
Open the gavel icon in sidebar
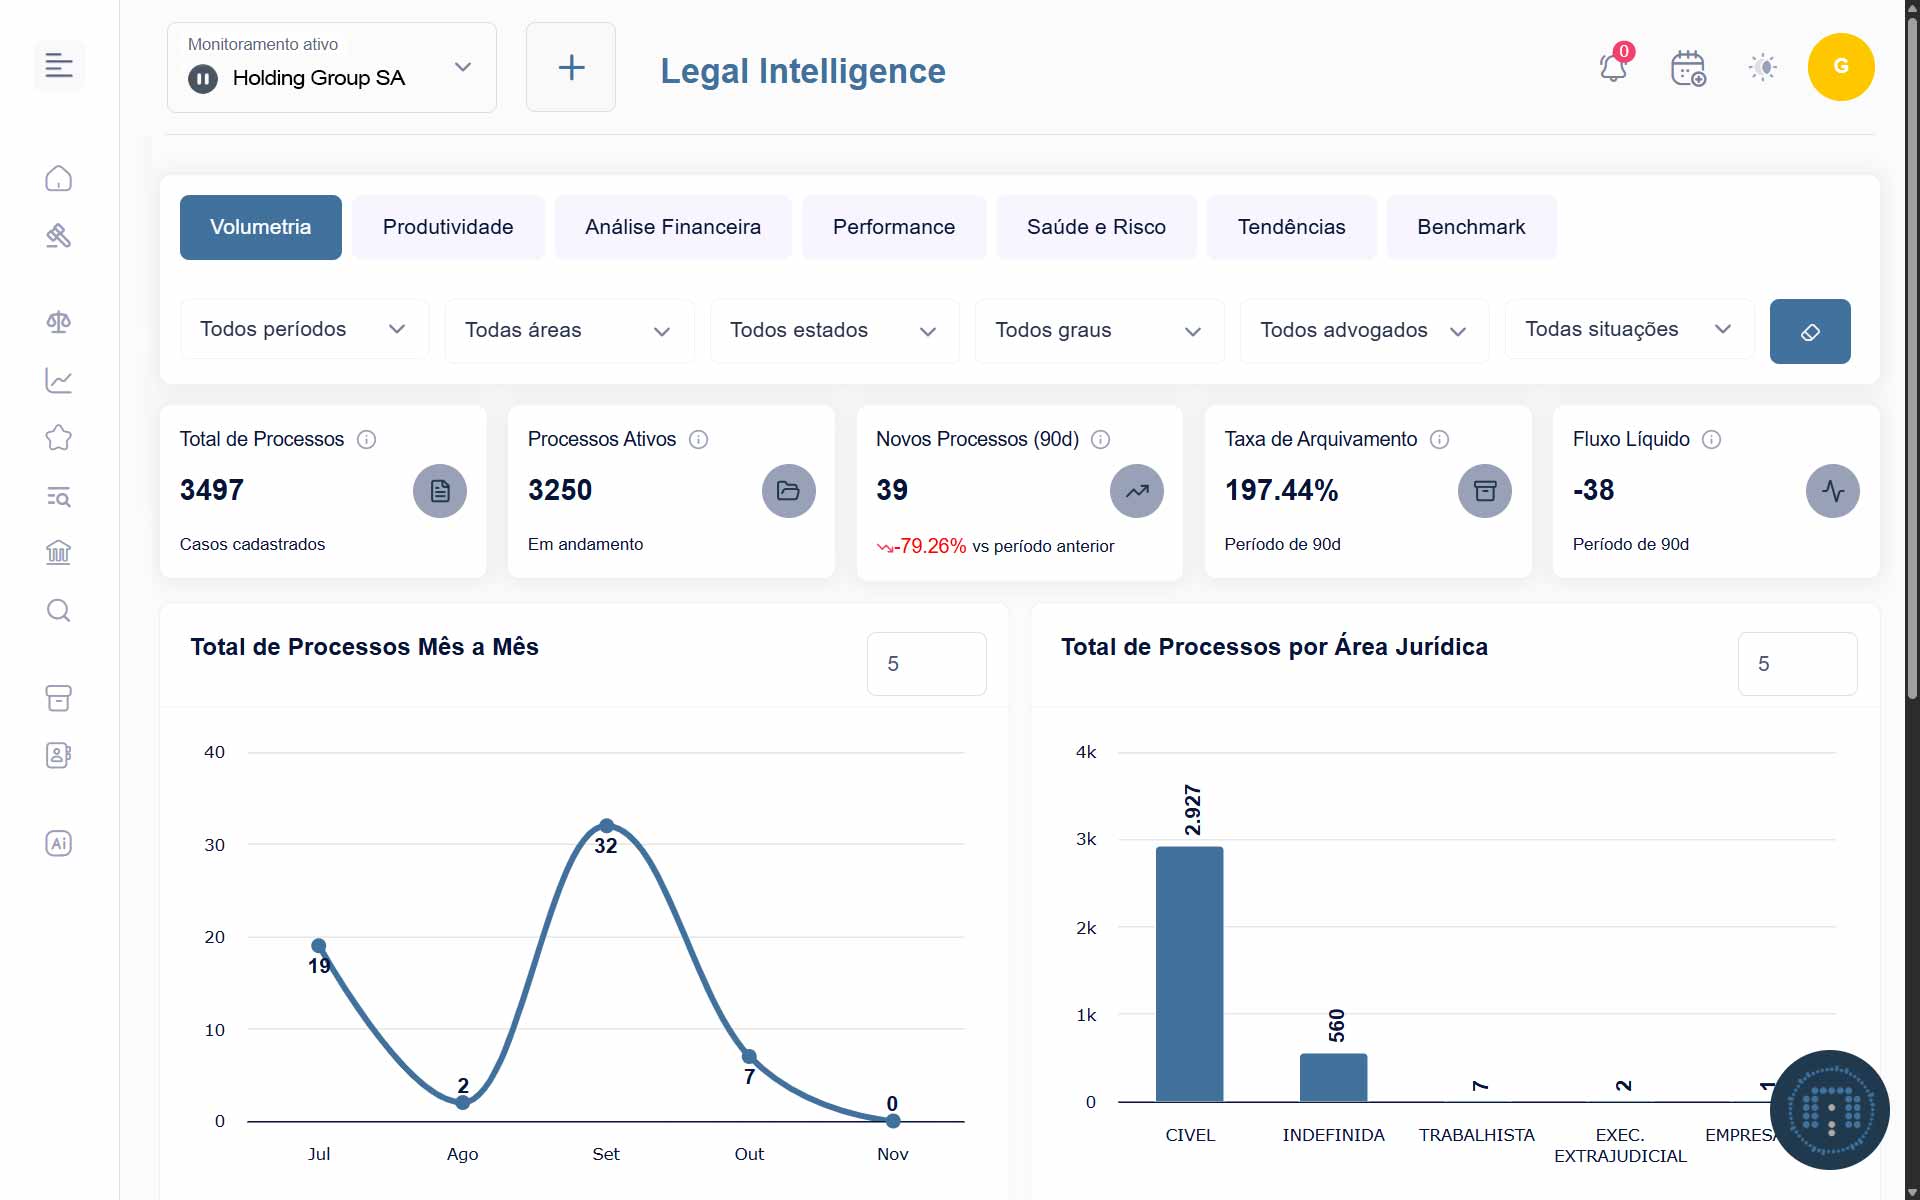pyautogui.click(x=59, y=236)
